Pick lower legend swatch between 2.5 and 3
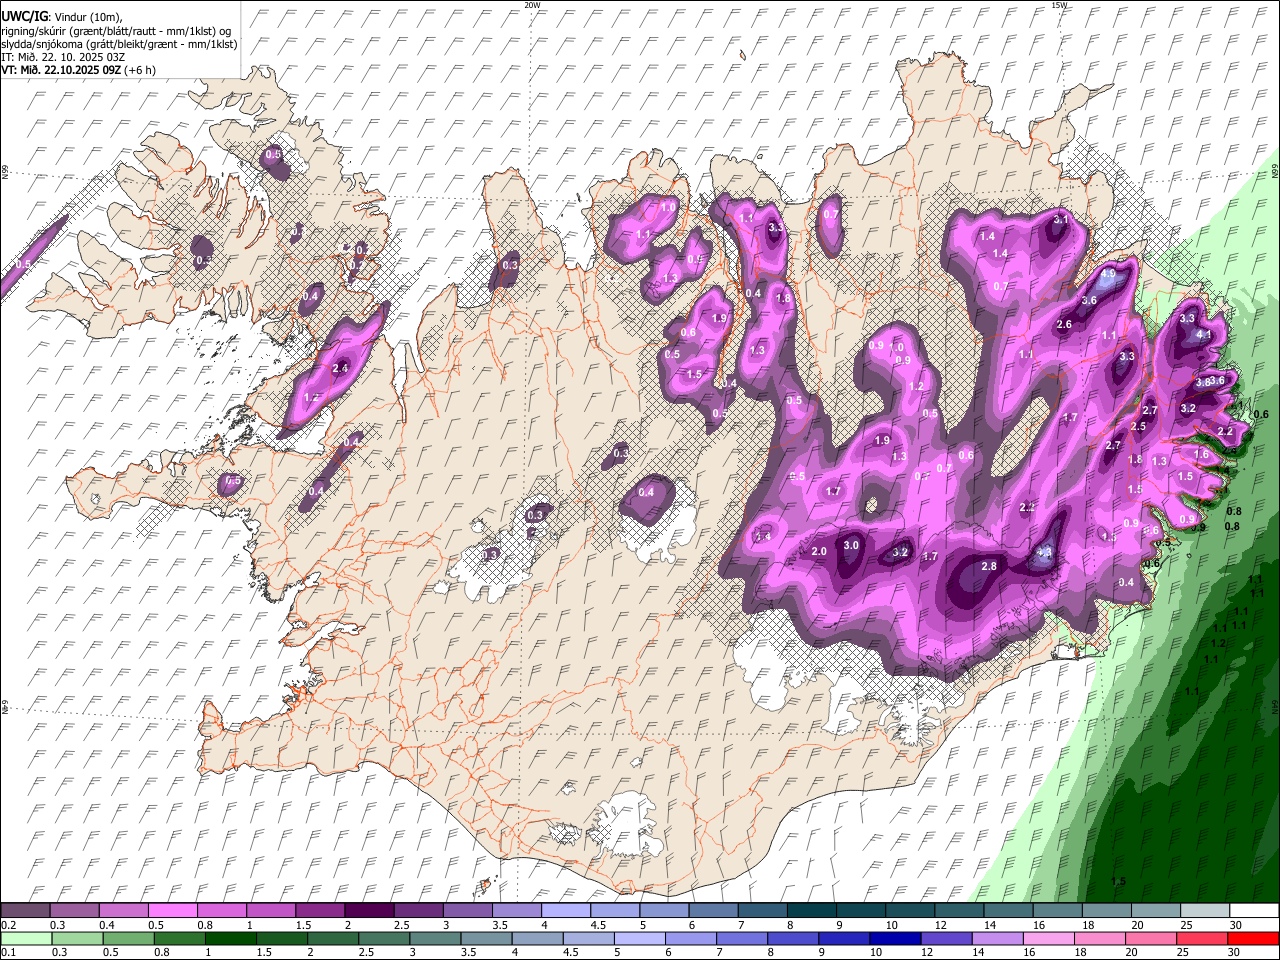1280x960 pixels. (384, 939)
